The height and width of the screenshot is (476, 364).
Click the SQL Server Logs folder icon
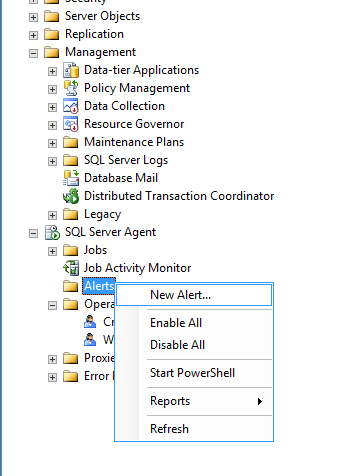(x=71, y=160)
